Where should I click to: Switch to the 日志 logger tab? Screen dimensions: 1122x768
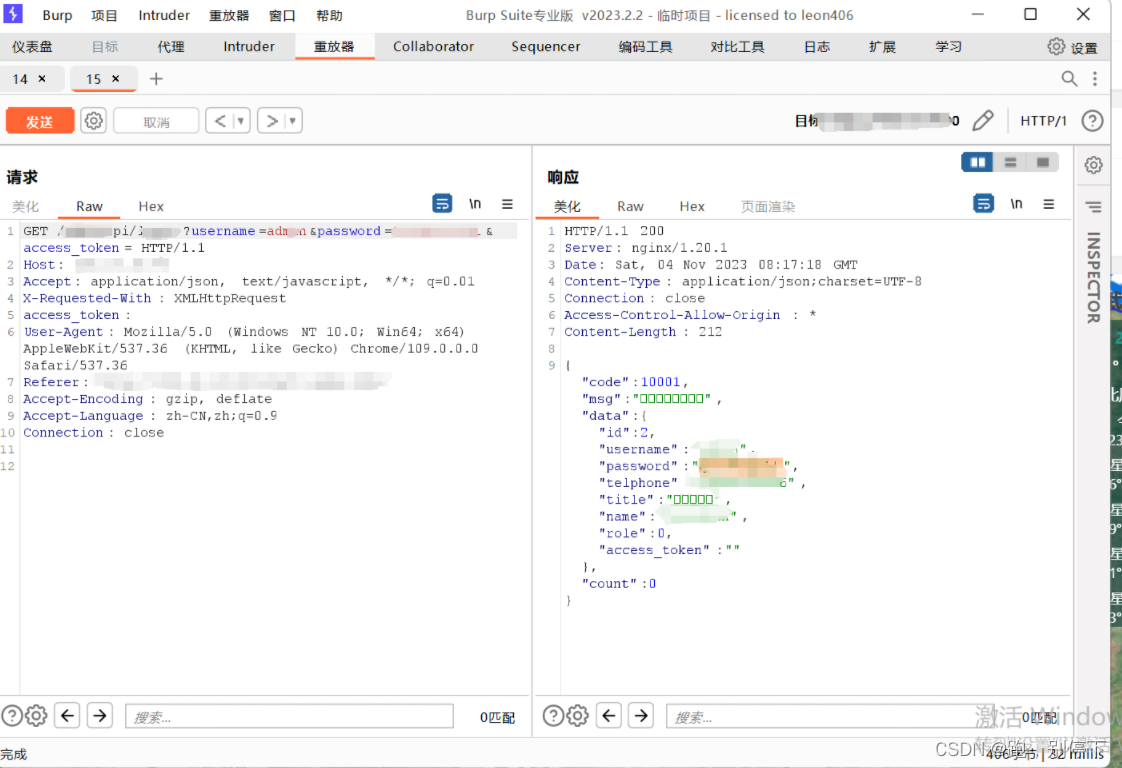click(816, 47)
